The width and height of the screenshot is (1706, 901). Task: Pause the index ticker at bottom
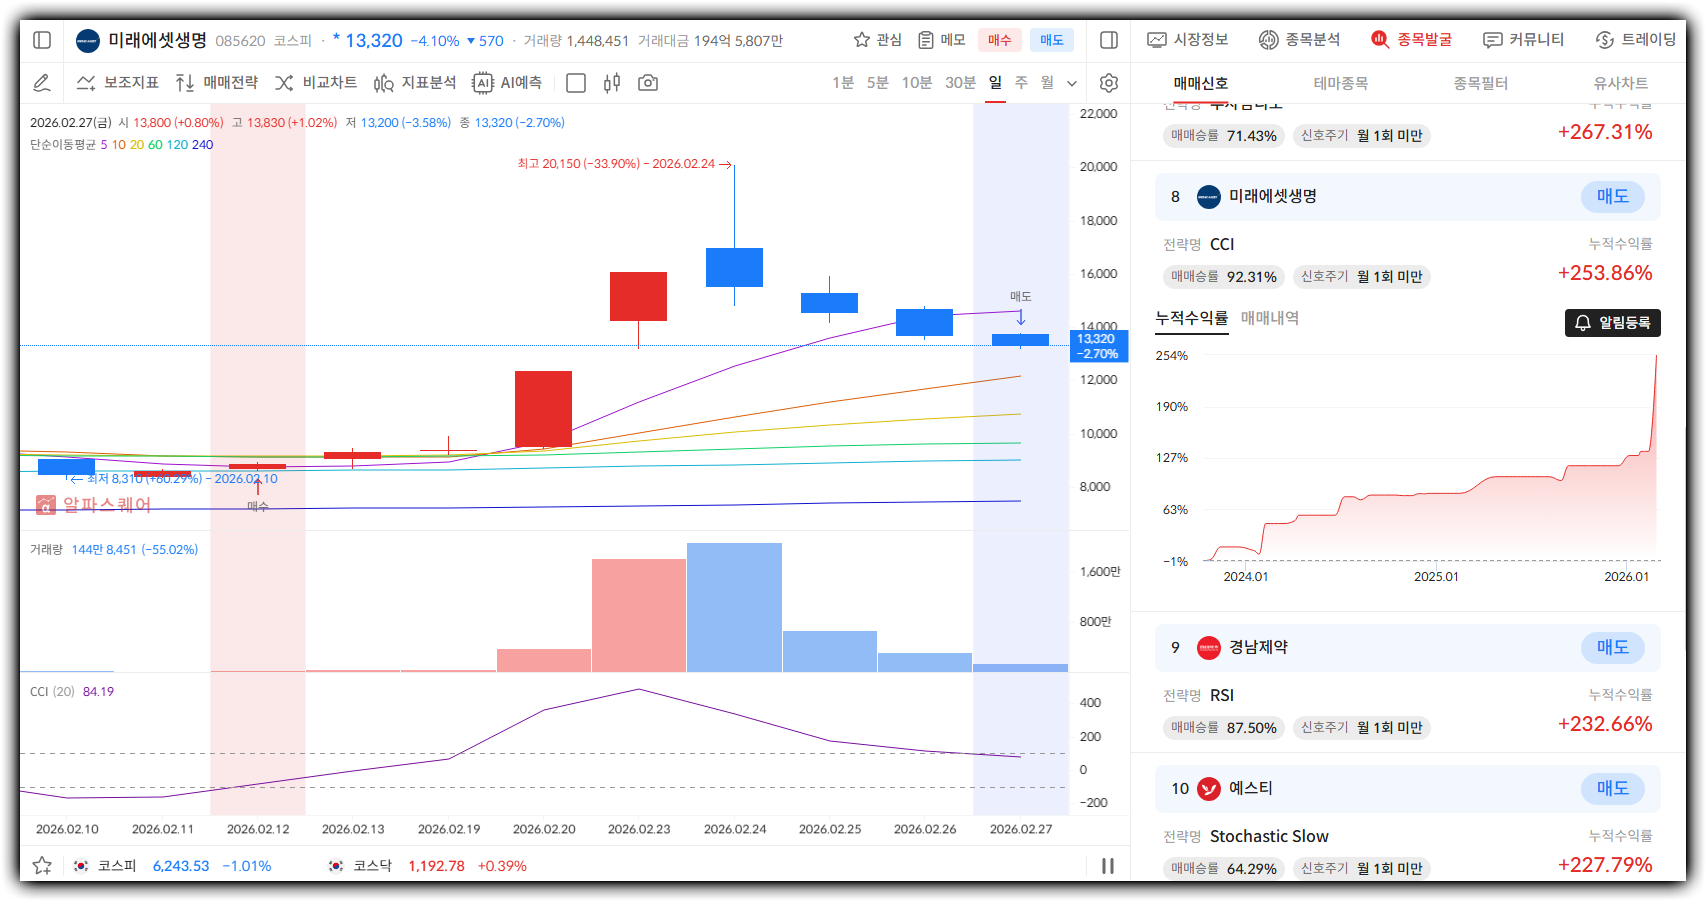1108,866
